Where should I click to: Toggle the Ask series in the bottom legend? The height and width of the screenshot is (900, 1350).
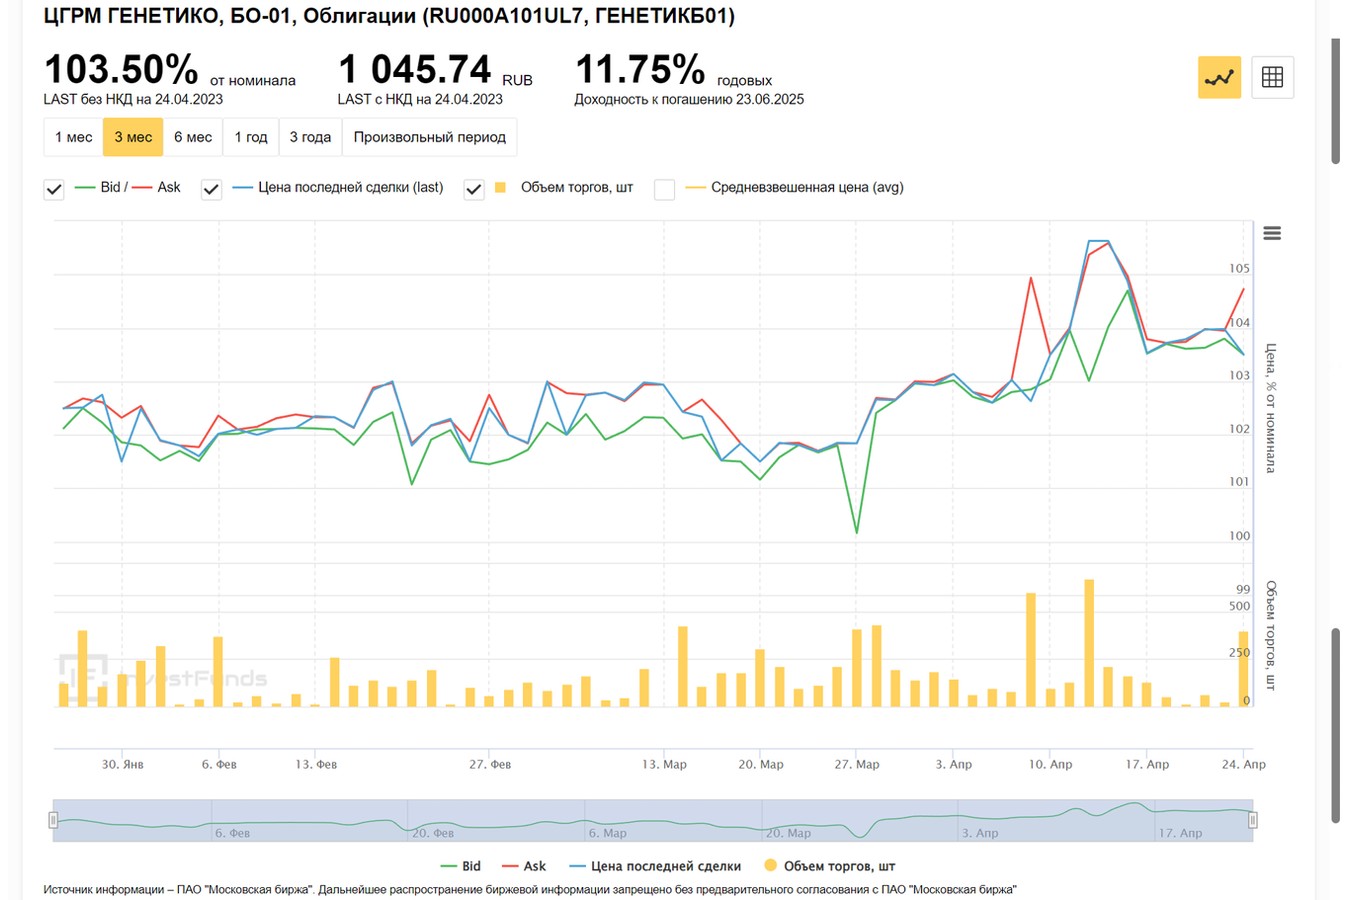click(524, 866)
